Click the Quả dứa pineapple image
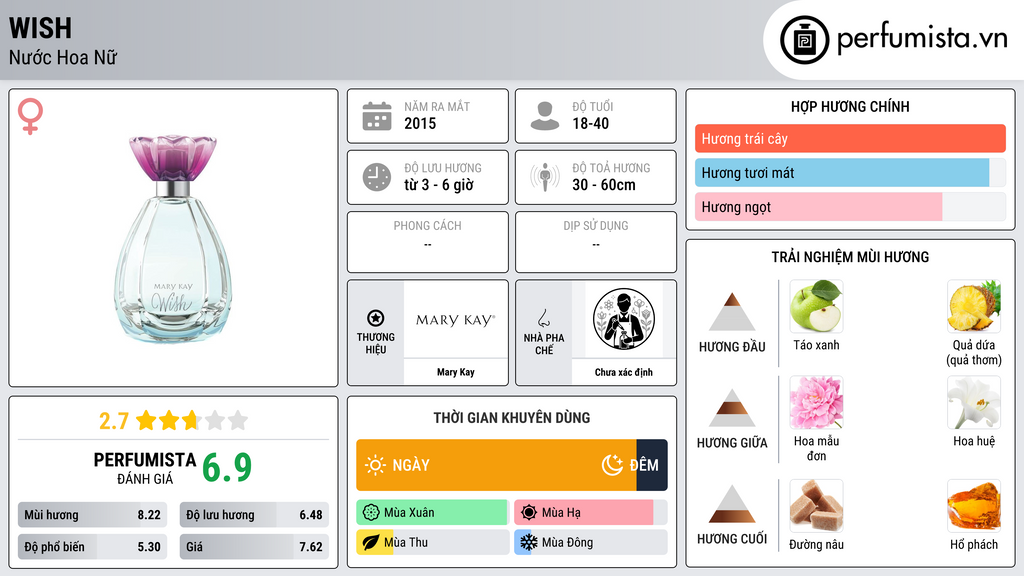Viewport: 1024px width, 576px height. [x=974, y=306]
